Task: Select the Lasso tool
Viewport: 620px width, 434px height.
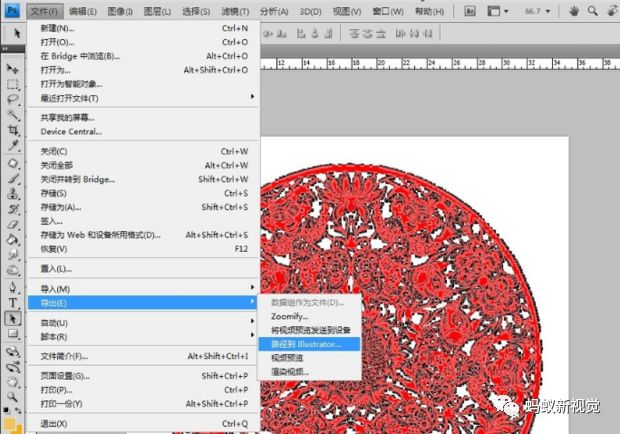Action: tap(13, 99)
